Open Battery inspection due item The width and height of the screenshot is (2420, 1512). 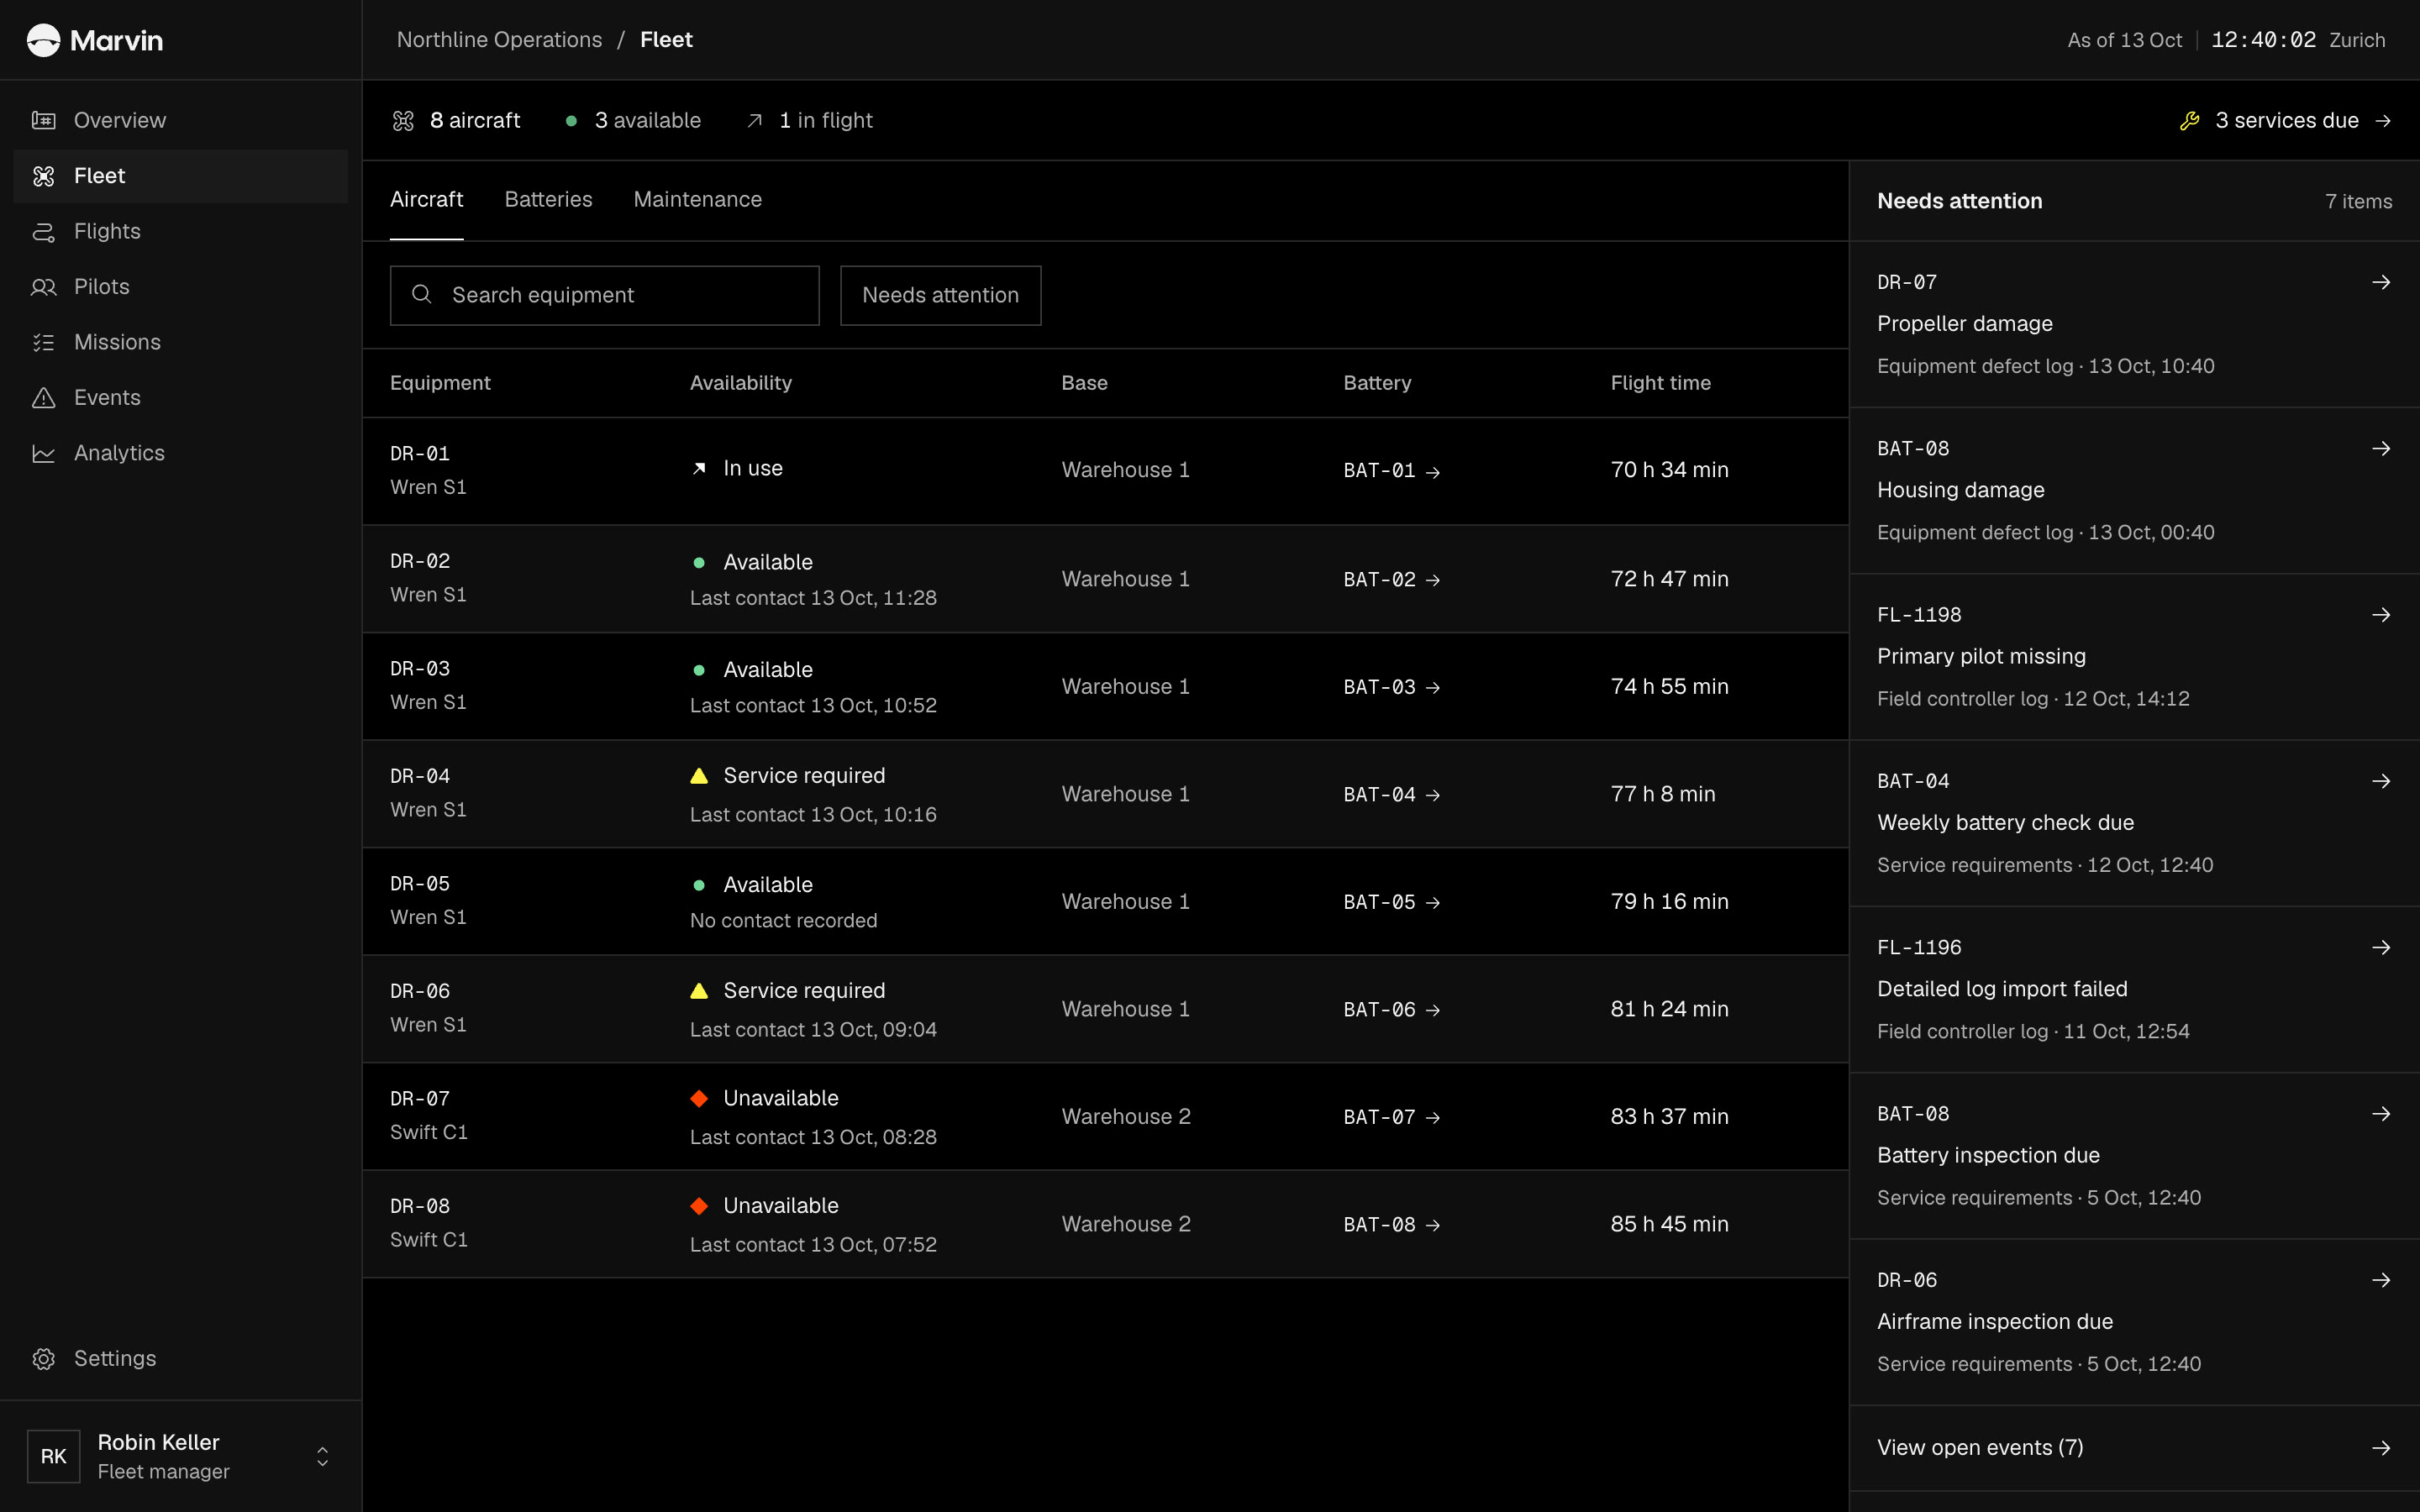coord(2134,1156)
